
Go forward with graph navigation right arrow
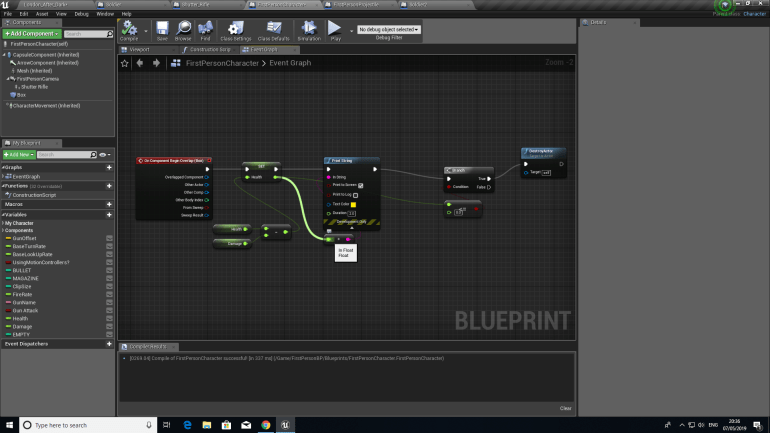pos(156,63)
